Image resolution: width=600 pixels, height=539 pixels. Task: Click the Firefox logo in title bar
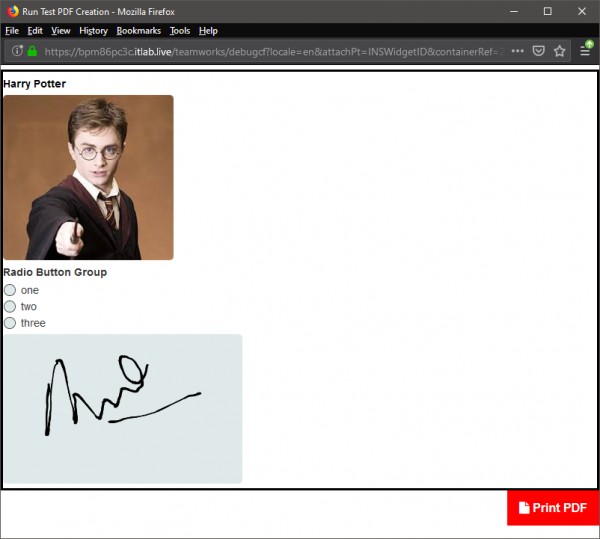pos(12,11)
